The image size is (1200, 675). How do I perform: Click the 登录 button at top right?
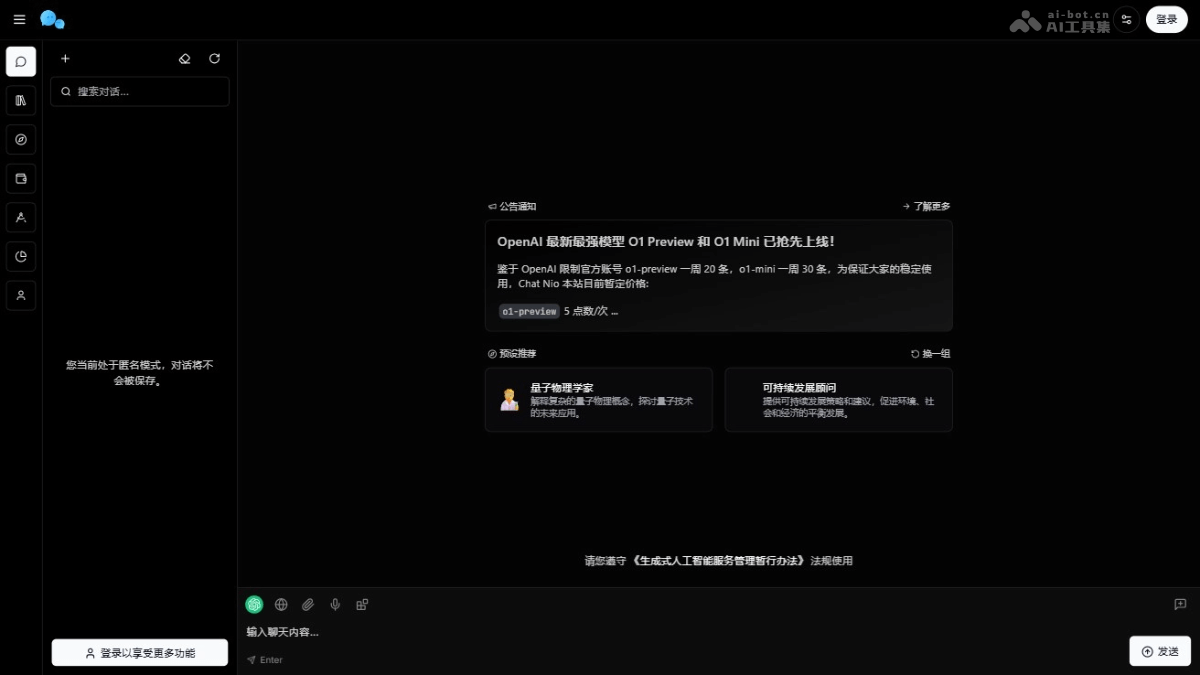click(1166, 19)
